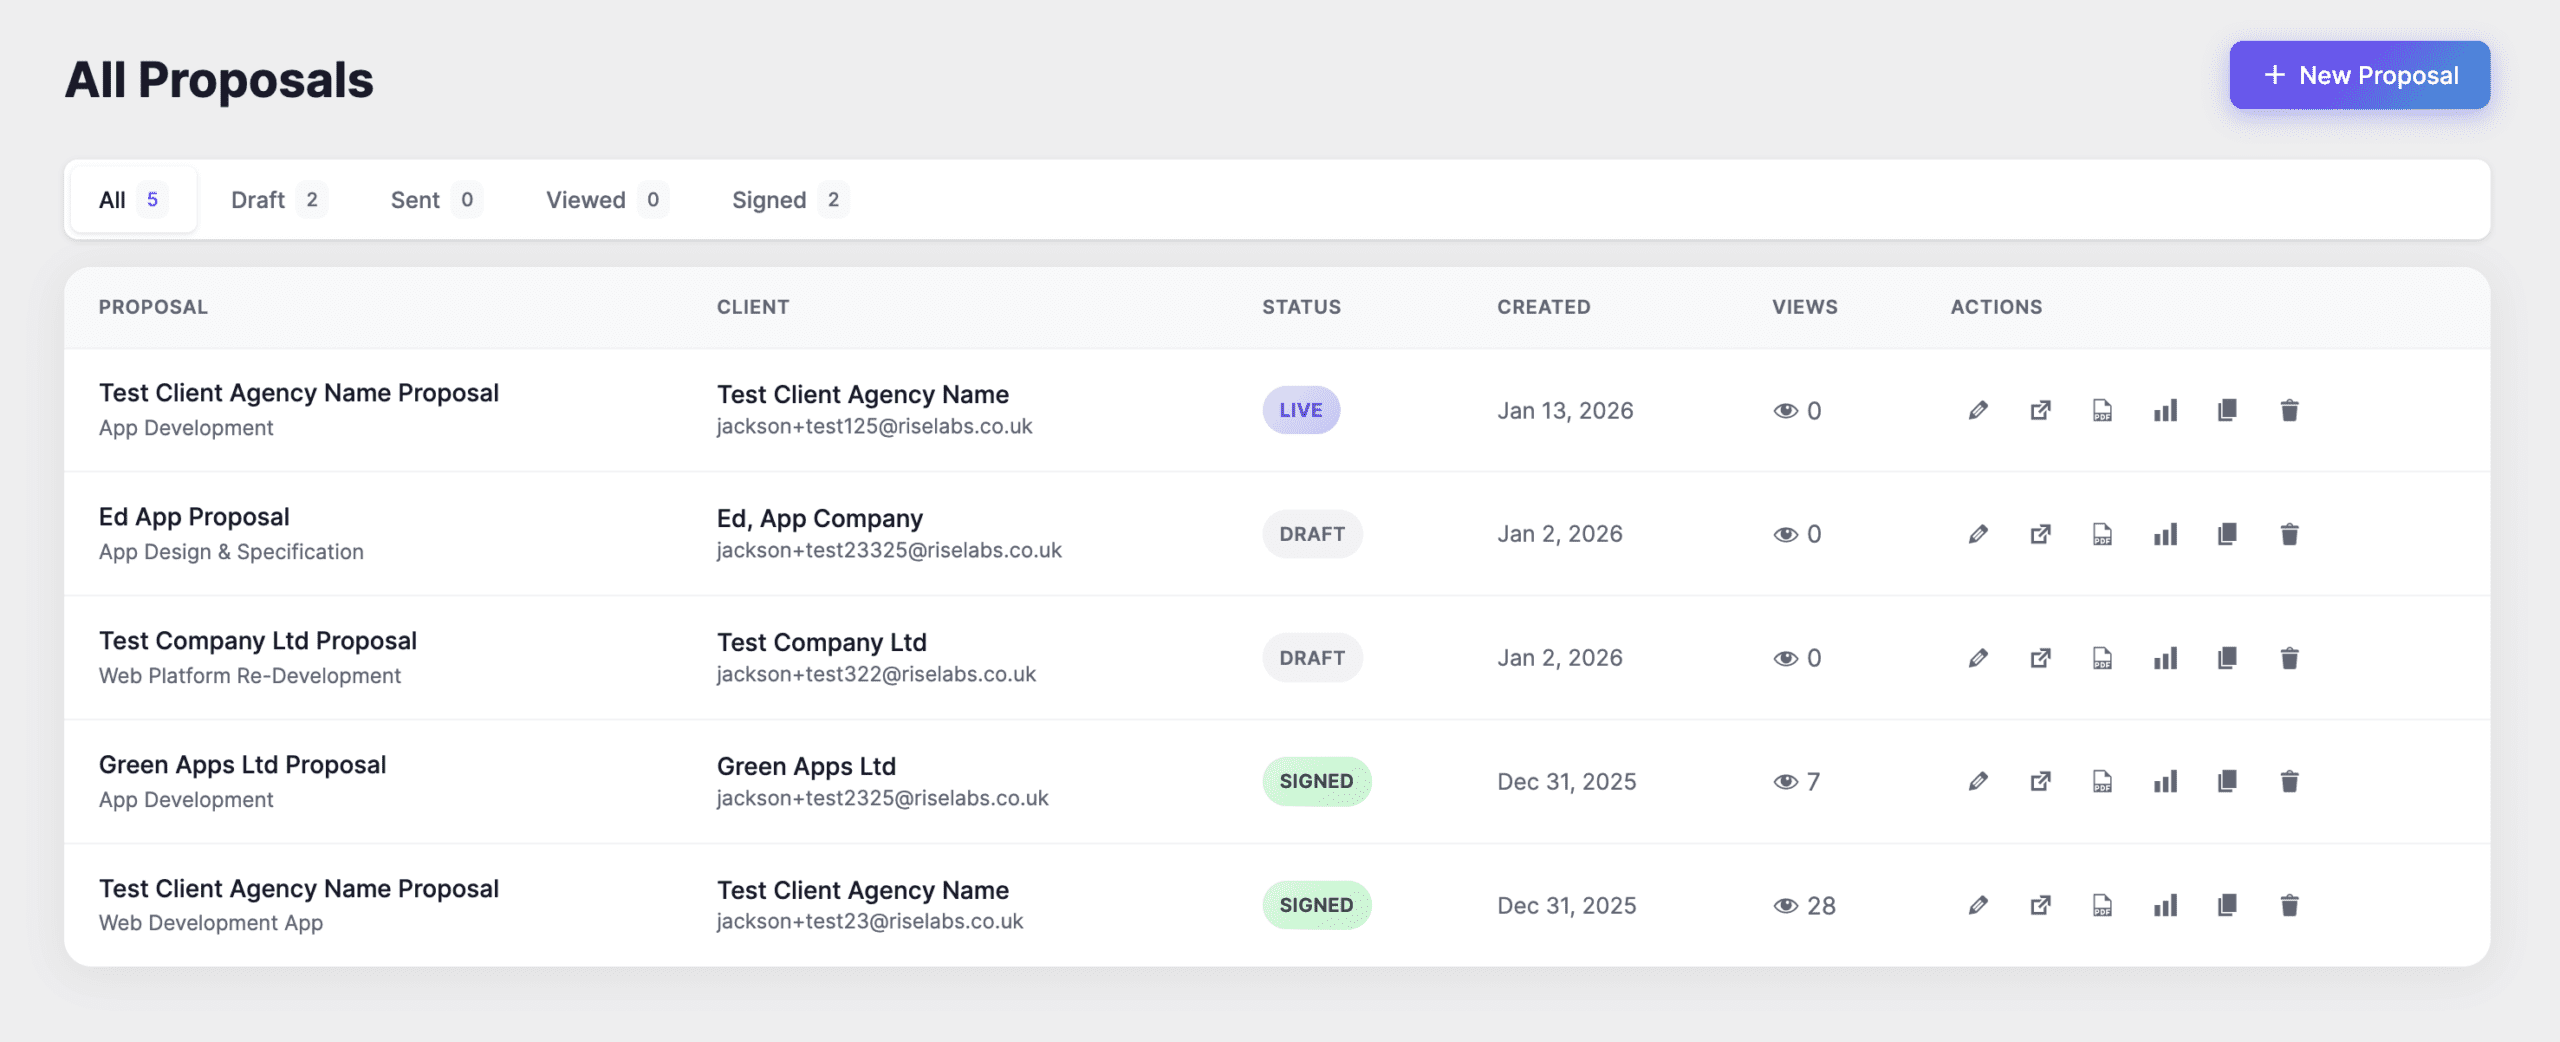The height and width of the screenshot is (1042, 2560).
Task: Edit the Web Development App proposal
Action: click(1978, 906)
